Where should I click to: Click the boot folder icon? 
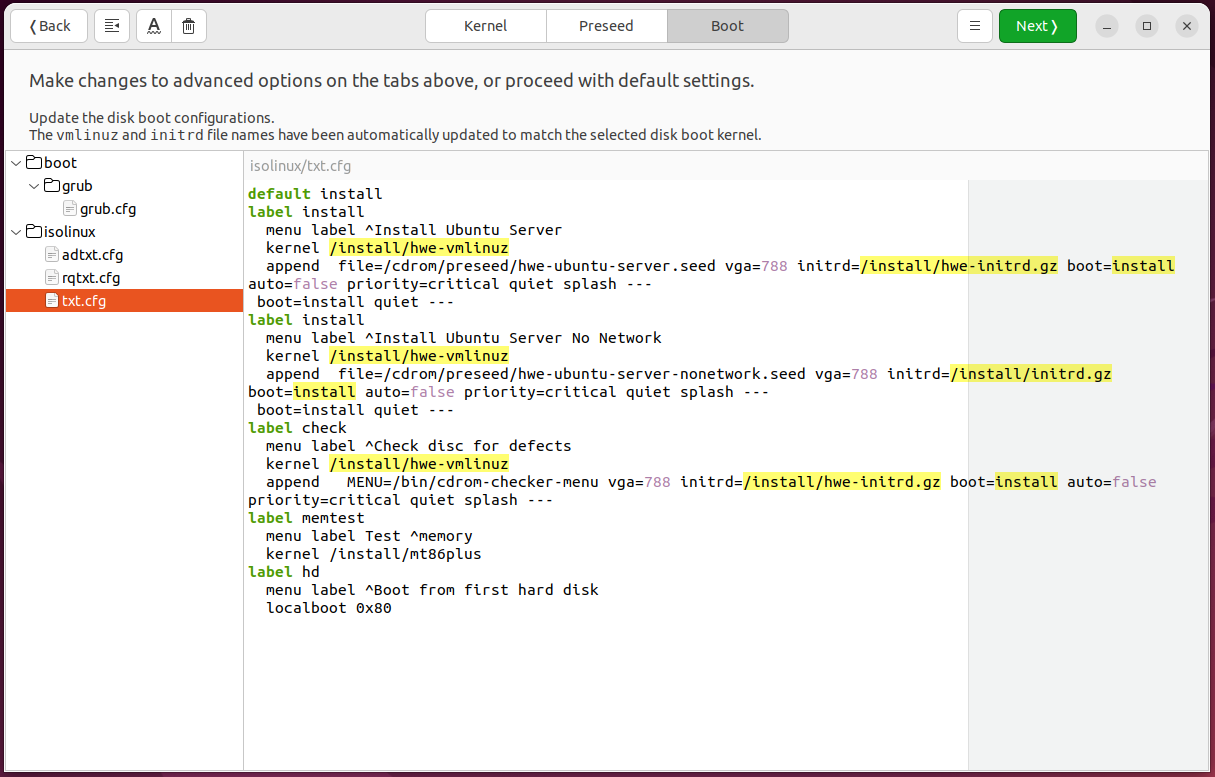click(33, 162)
